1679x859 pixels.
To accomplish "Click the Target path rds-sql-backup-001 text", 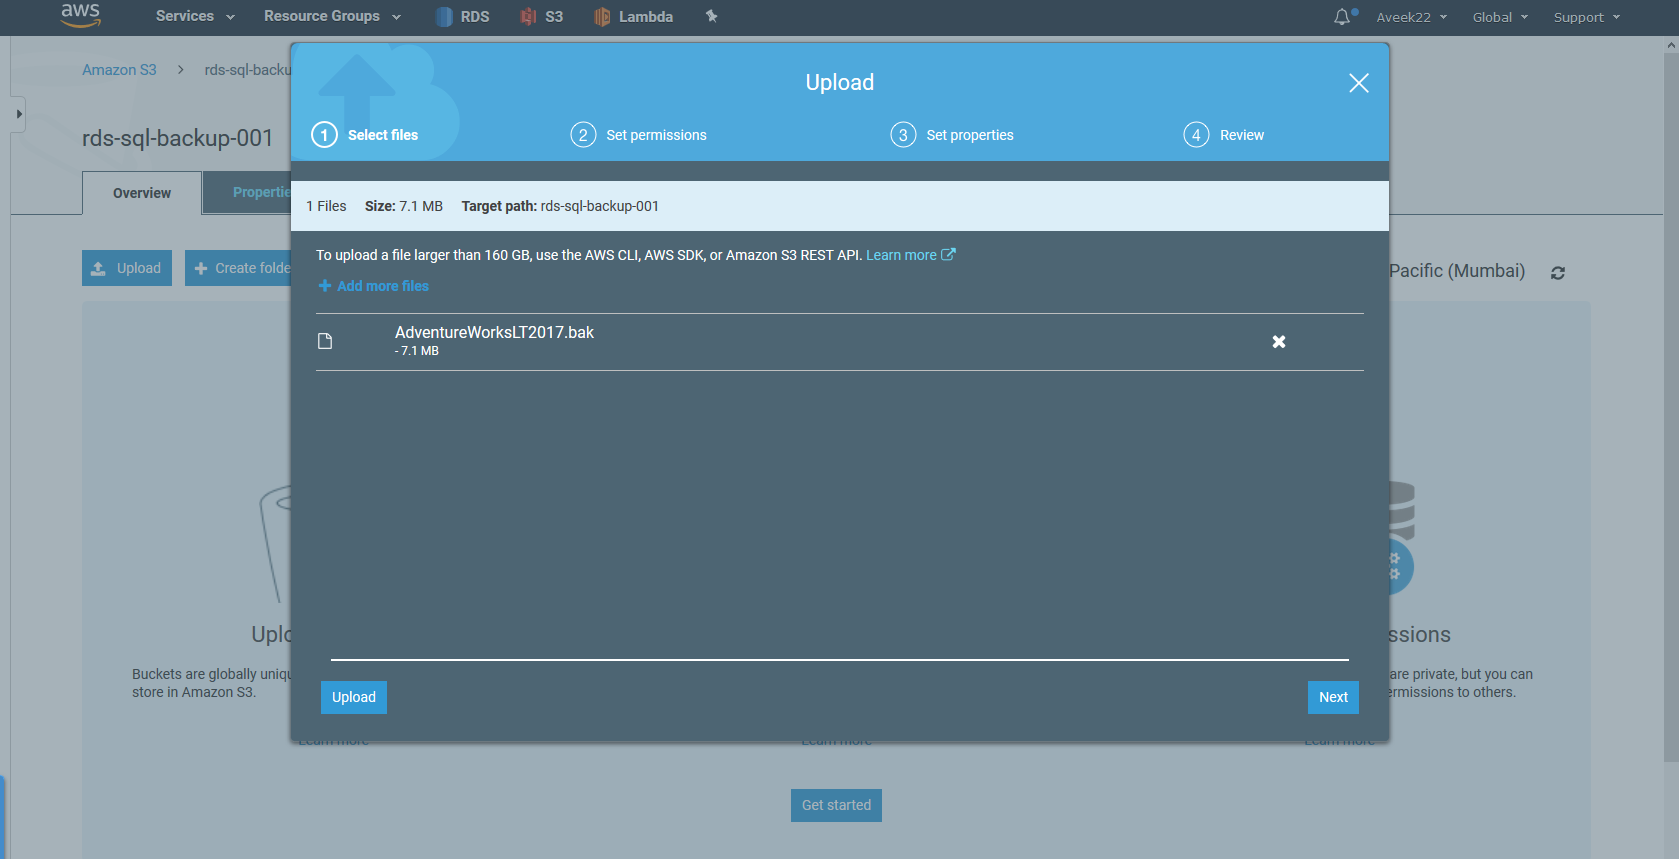I will 600,206.
